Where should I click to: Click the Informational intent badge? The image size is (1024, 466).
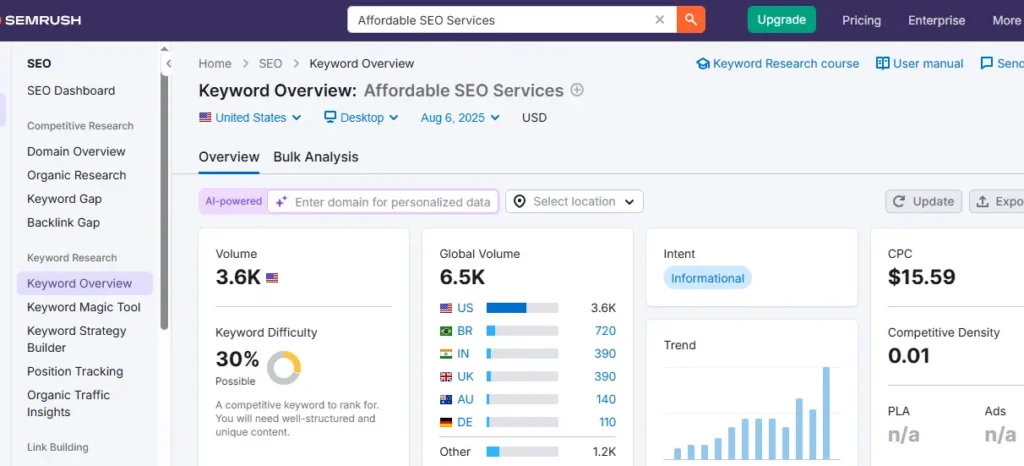707,278
